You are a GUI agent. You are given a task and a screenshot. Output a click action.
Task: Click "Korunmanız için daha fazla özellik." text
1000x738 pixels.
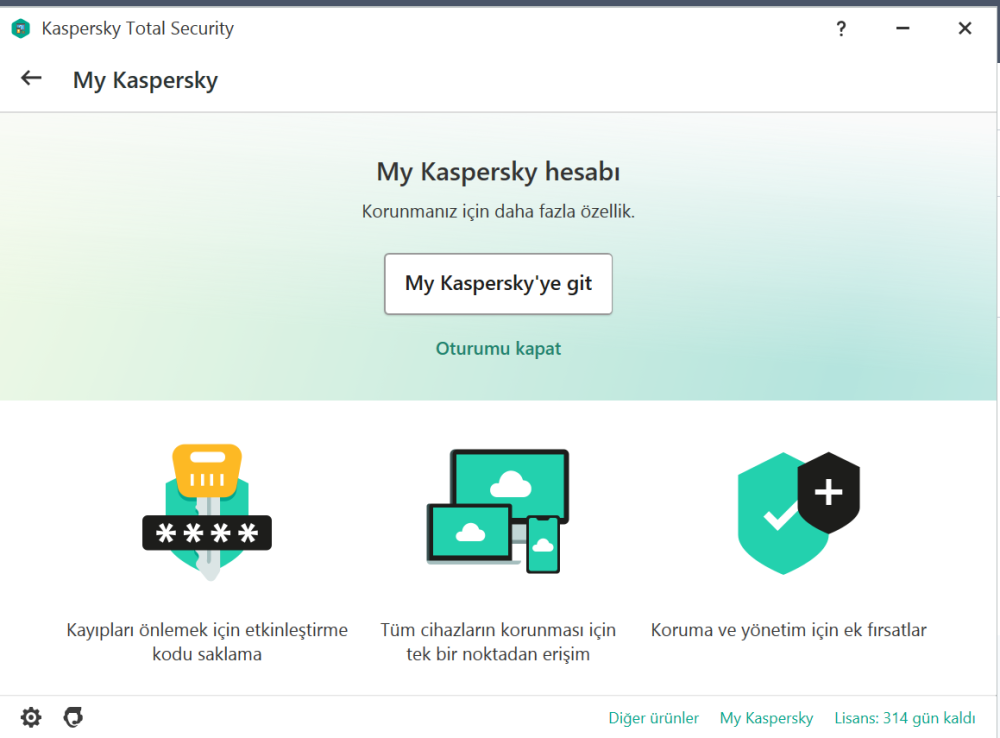(498, 212)
